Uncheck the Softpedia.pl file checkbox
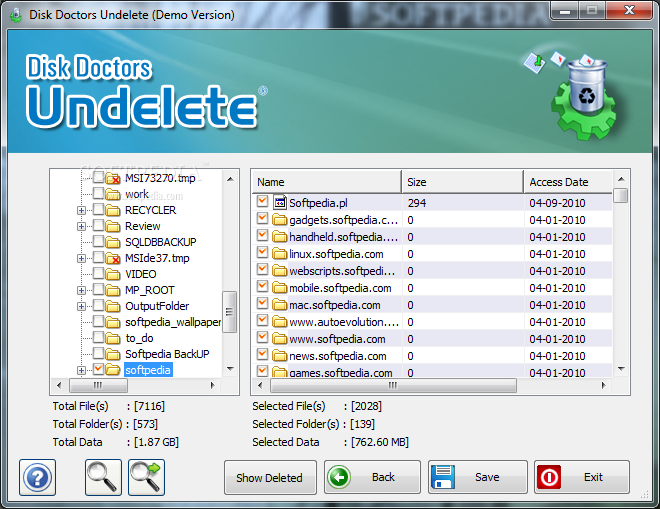The image size is (660, 509). [262, 201]
